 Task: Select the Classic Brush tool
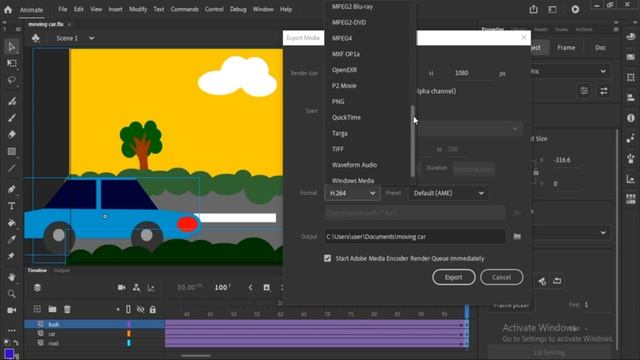click(x=11, y=118)
